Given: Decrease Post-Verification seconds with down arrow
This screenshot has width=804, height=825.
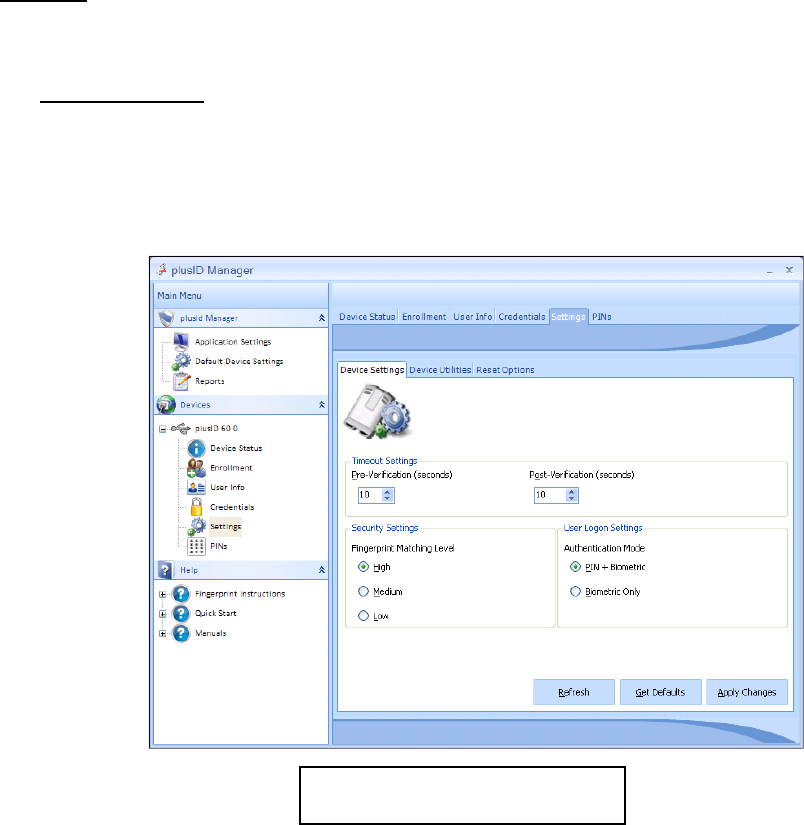Looking at the screenshot, I should [x=571, y=498].
